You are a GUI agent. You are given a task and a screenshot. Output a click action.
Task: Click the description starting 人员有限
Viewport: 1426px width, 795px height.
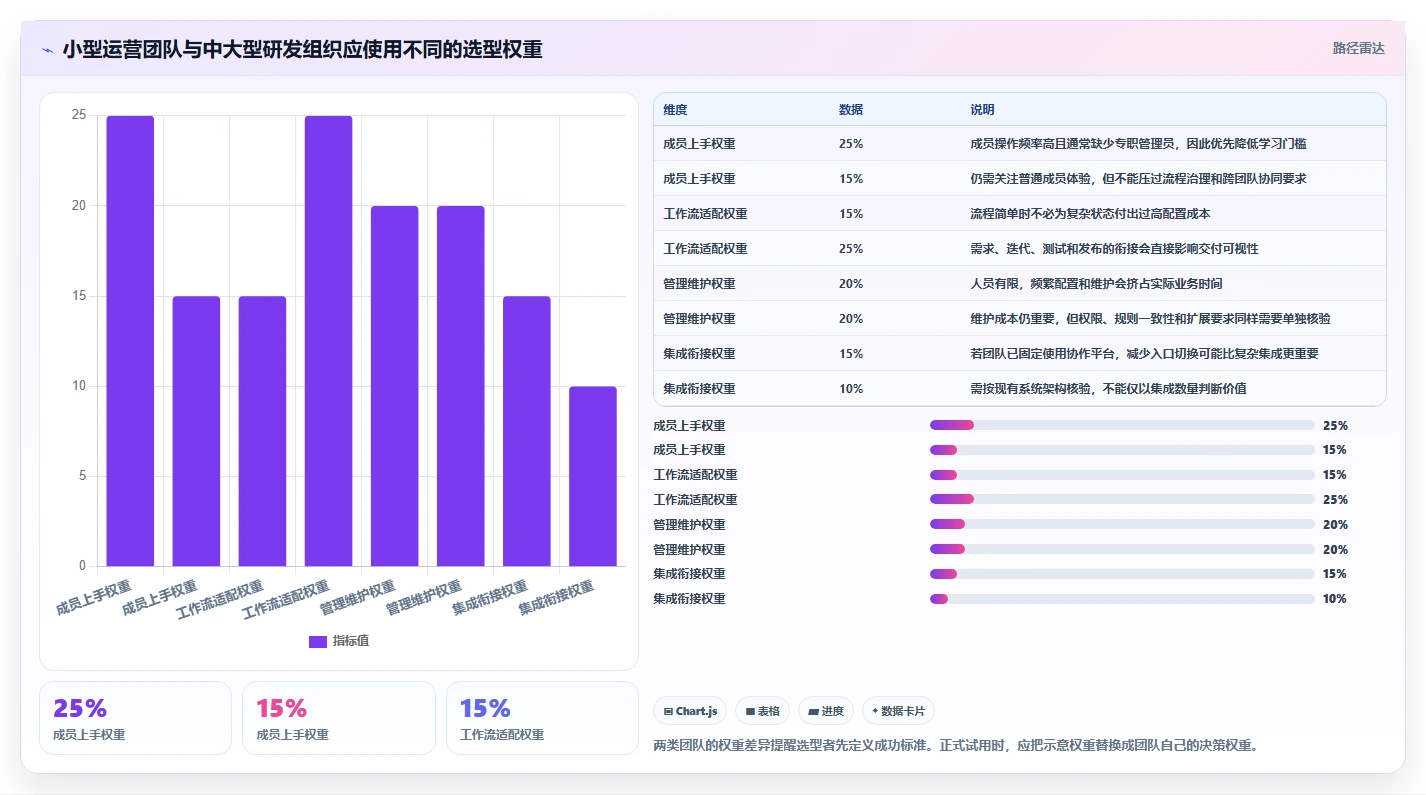(x=1096, y=284)
